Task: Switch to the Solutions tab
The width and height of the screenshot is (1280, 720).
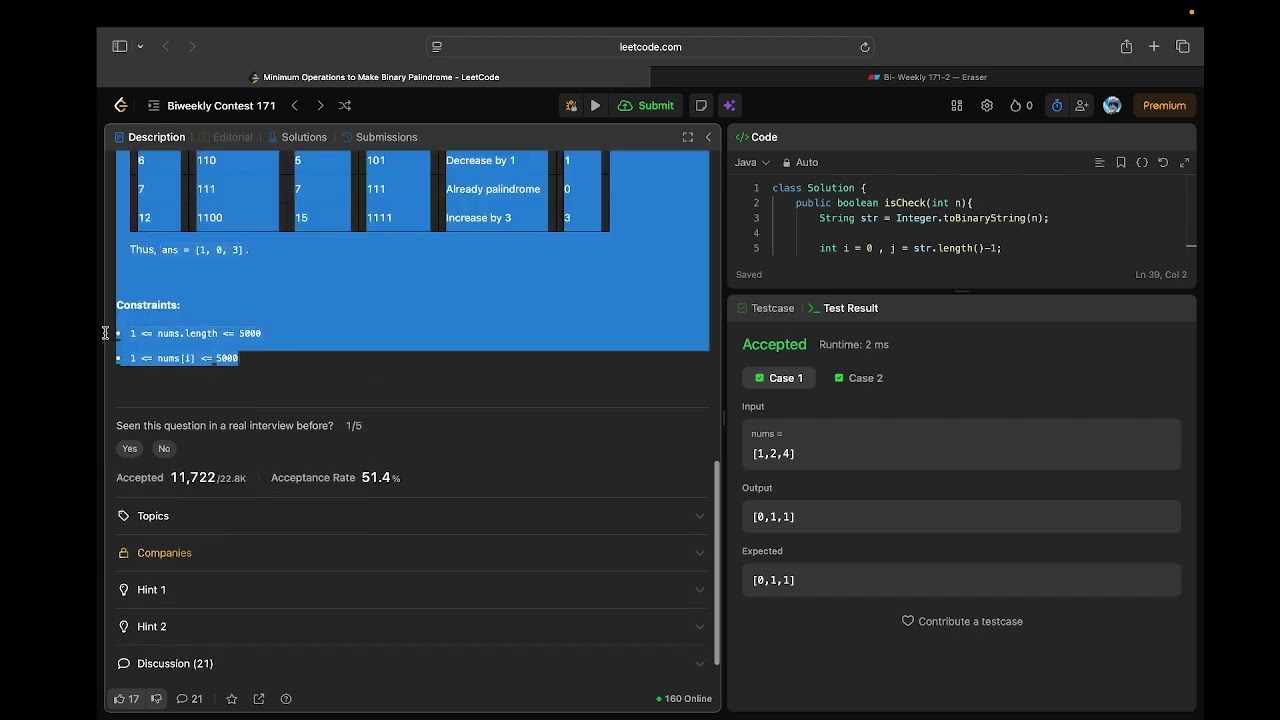Action: pos(297,137)
